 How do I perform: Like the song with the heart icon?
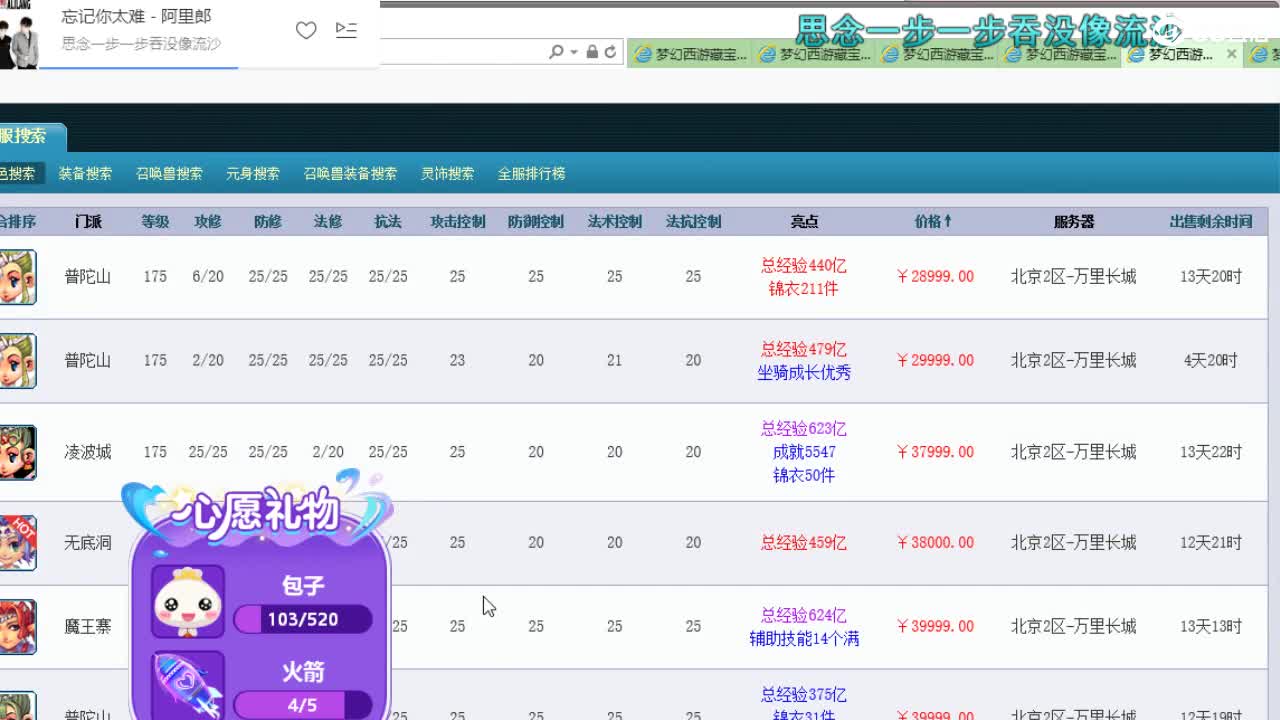pyautogui.click(x=306, y=31)
